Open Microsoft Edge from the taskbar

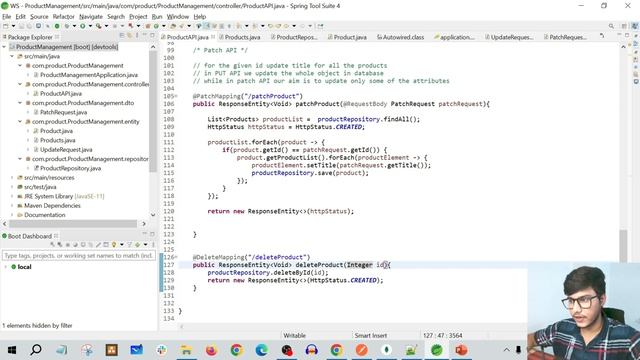[x=261, y=350]
